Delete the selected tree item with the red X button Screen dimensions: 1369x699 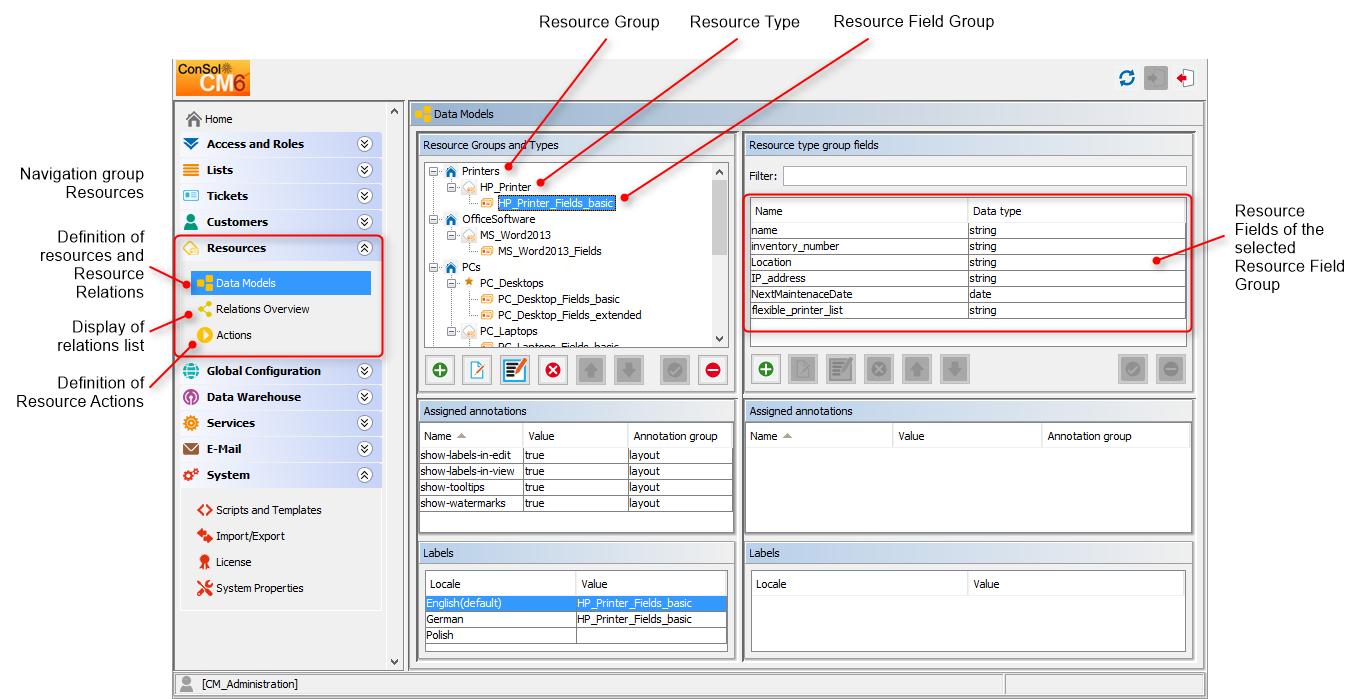[553, 370]
